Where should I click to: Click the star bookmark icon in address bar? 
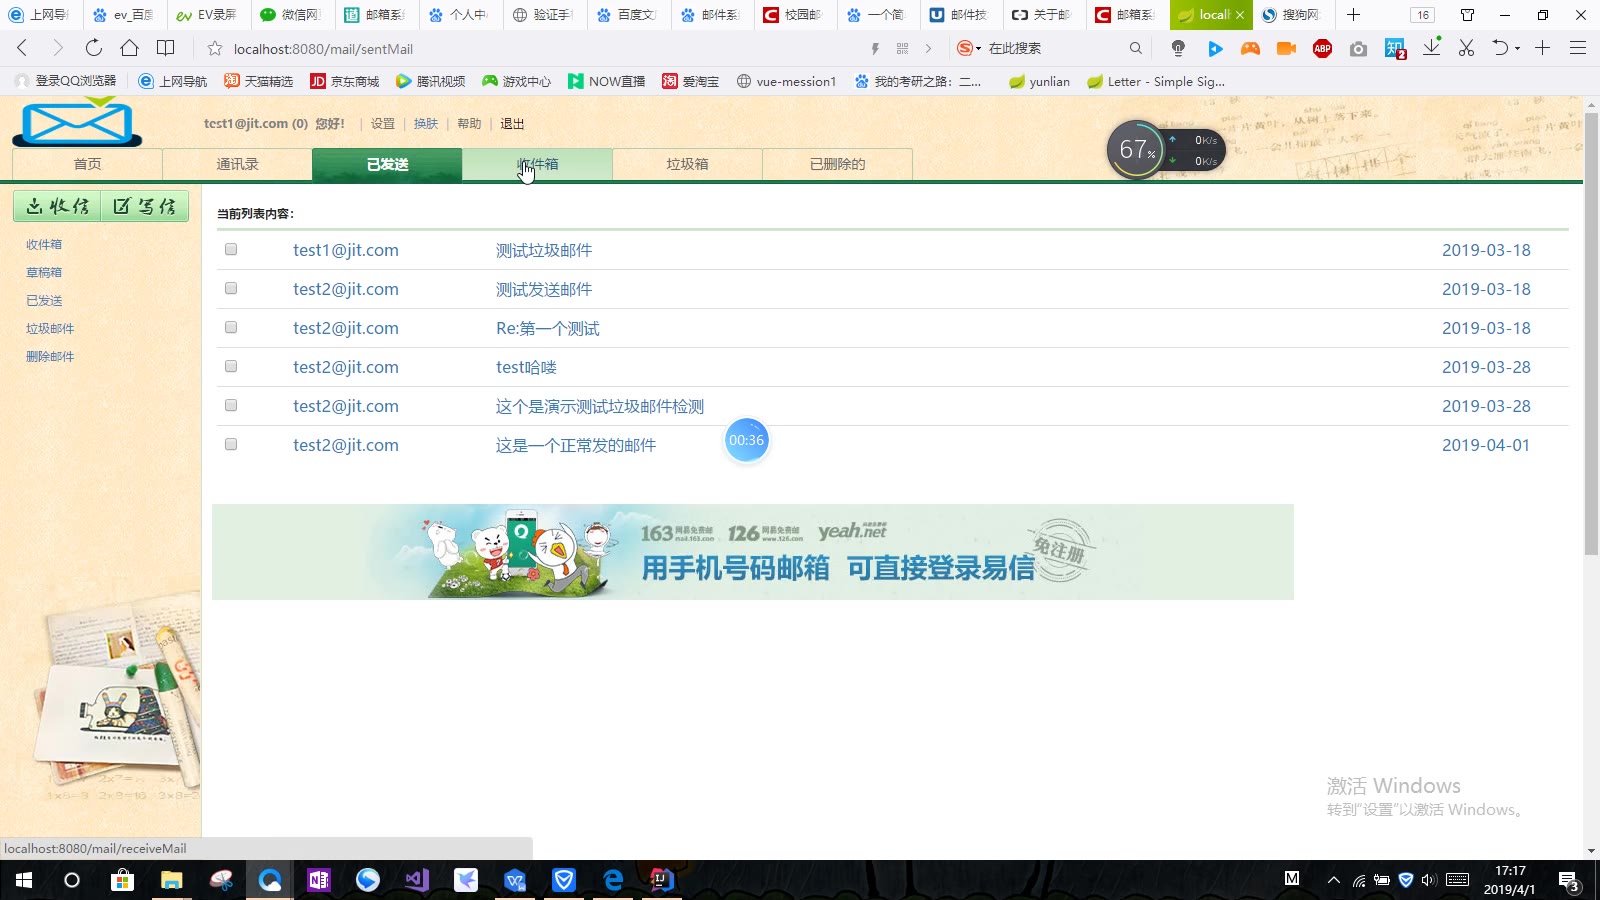[x=214, y=48]
